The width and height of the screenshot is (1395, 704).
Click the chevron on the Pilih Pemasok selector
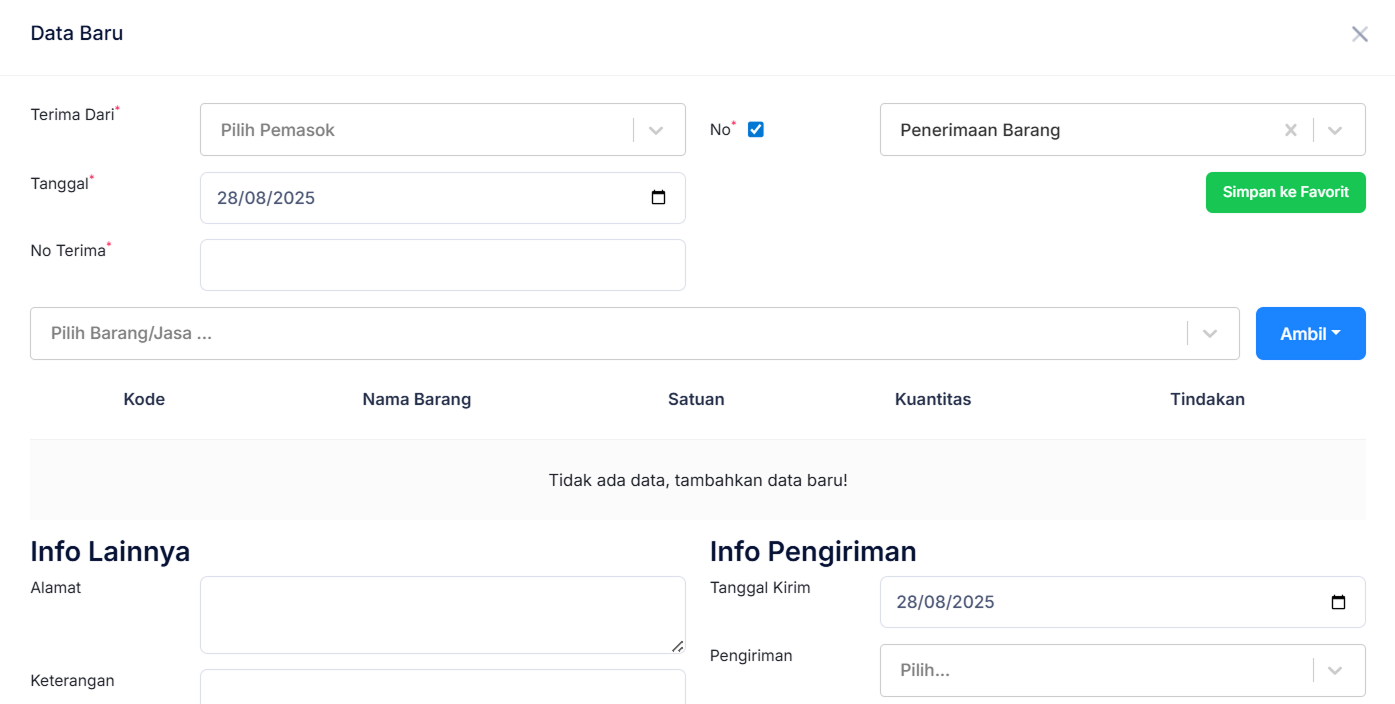(x=657, y=129)
